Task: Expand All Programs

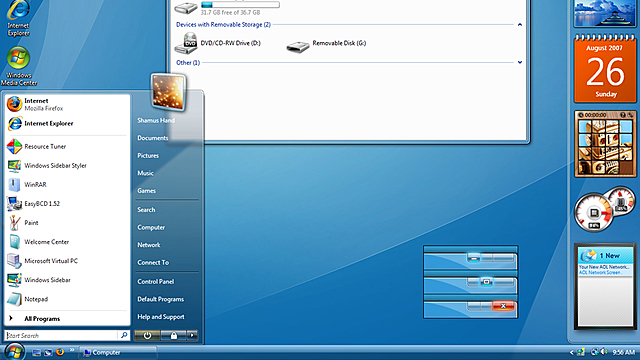Action: point(67,318)
